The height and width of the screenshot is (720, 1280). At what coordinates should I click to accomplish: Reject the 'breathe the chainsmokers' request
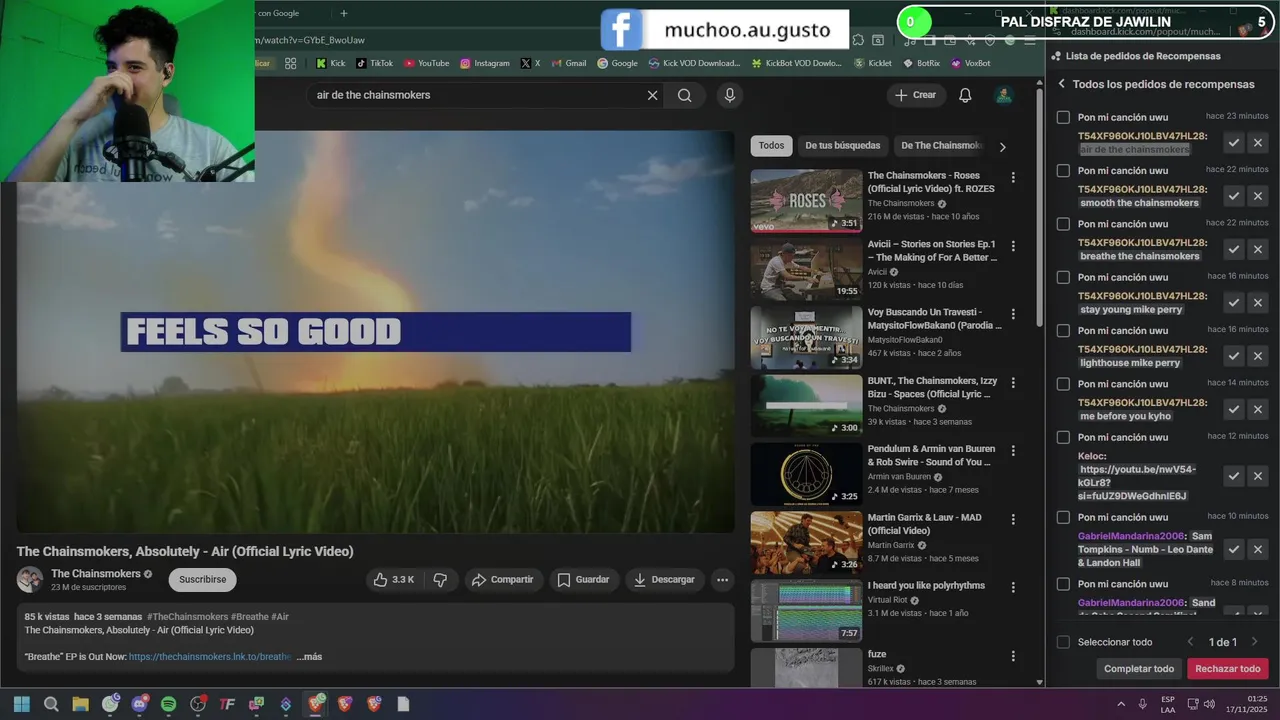tap(1258, 249)
